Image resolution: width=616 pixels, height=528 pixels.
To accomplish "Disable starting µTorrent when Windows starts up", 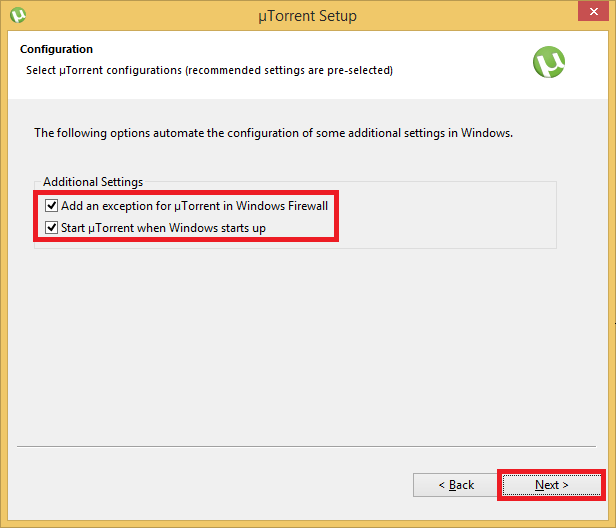I will click(52, 228).
